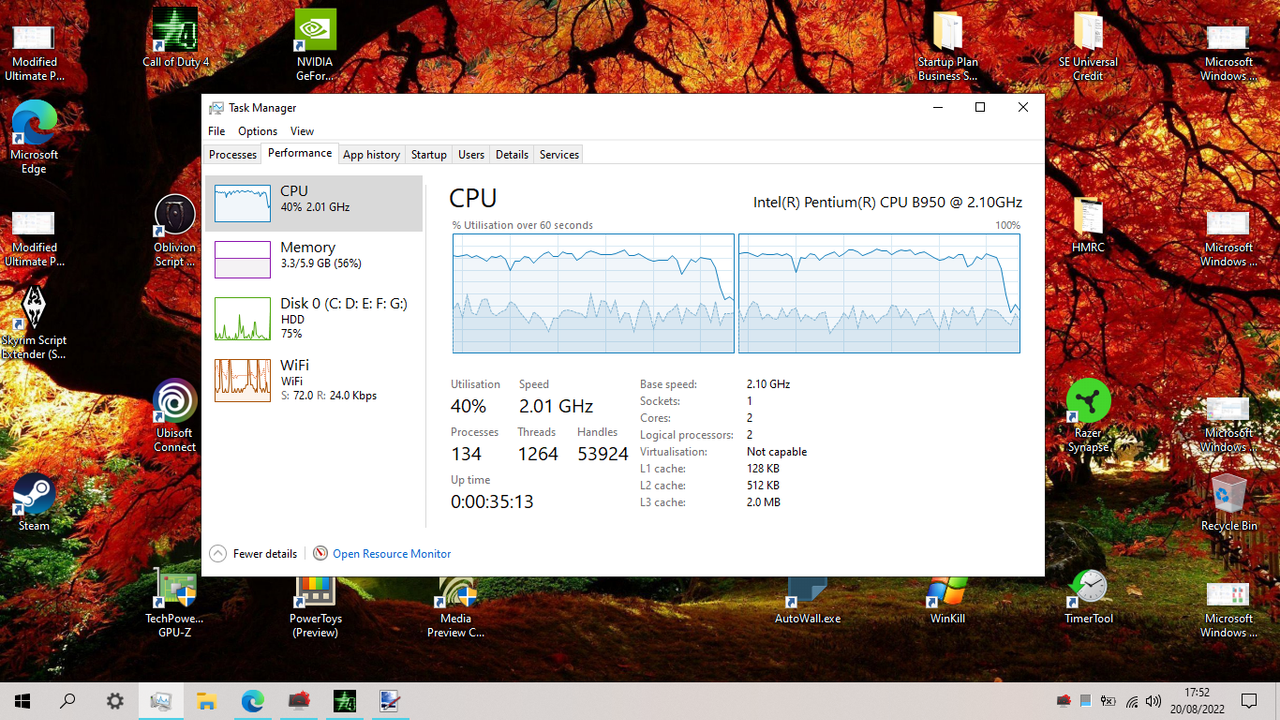This screenshot has height=720, width=1280.
Task: Click the up time 0:00:35:13 value
Action: (x=492, y=502)
